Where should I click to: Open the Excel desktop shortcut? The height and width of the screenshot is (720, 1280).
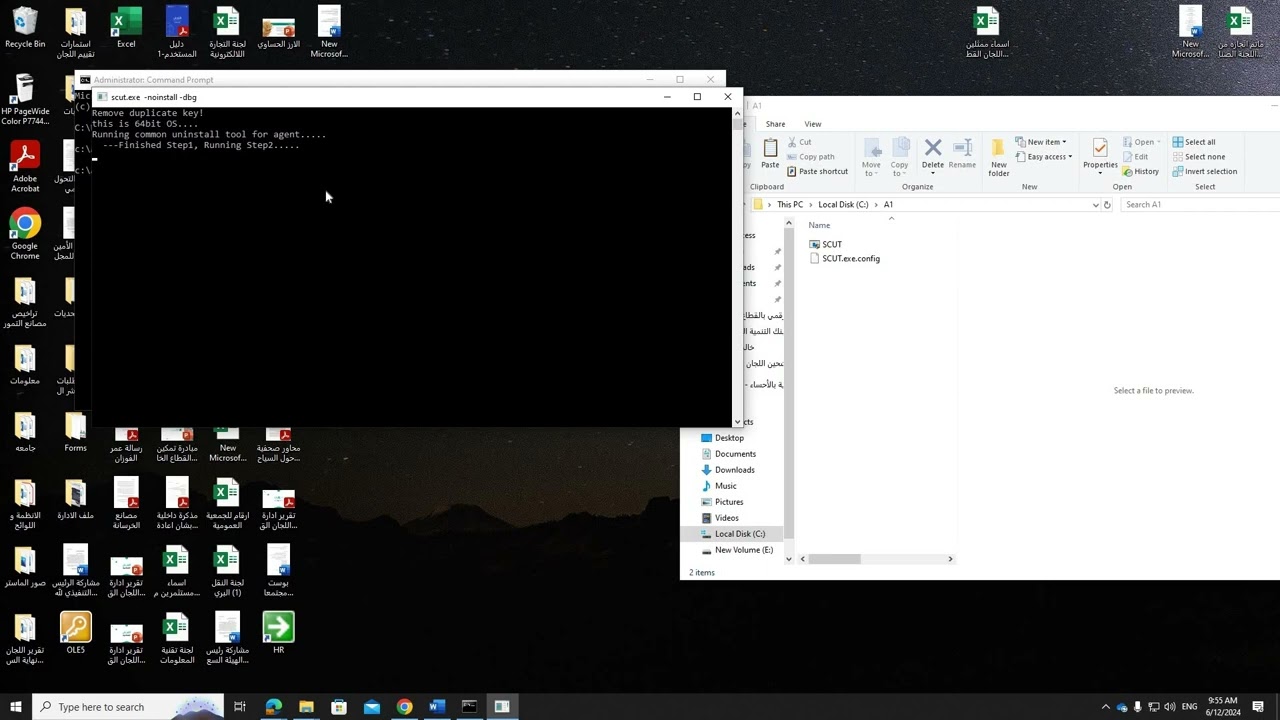(126, 28)
